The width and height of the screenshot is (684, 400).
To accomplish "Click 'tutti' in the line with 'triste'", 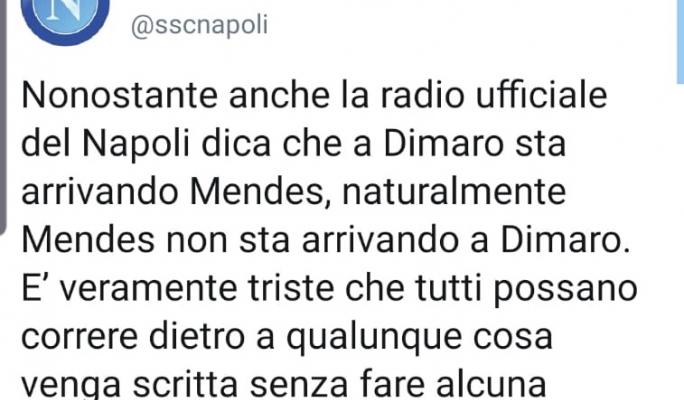I will click(448, 288).
